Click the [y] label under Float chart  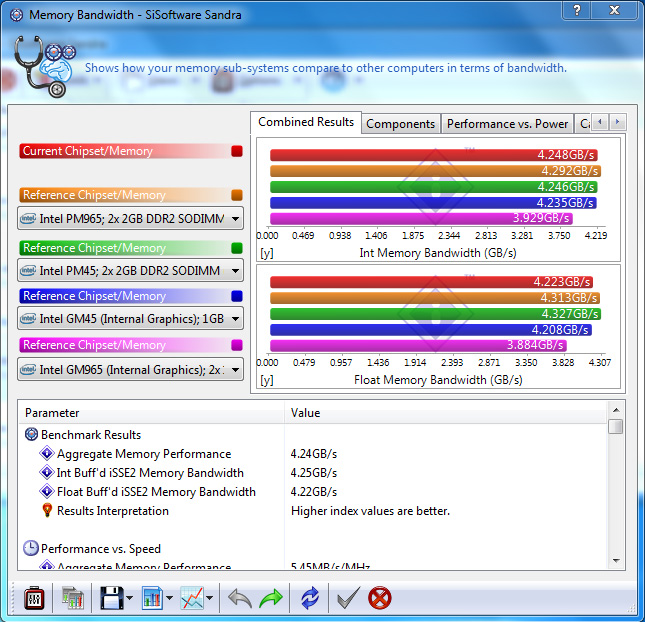click(x=267, y=380)
